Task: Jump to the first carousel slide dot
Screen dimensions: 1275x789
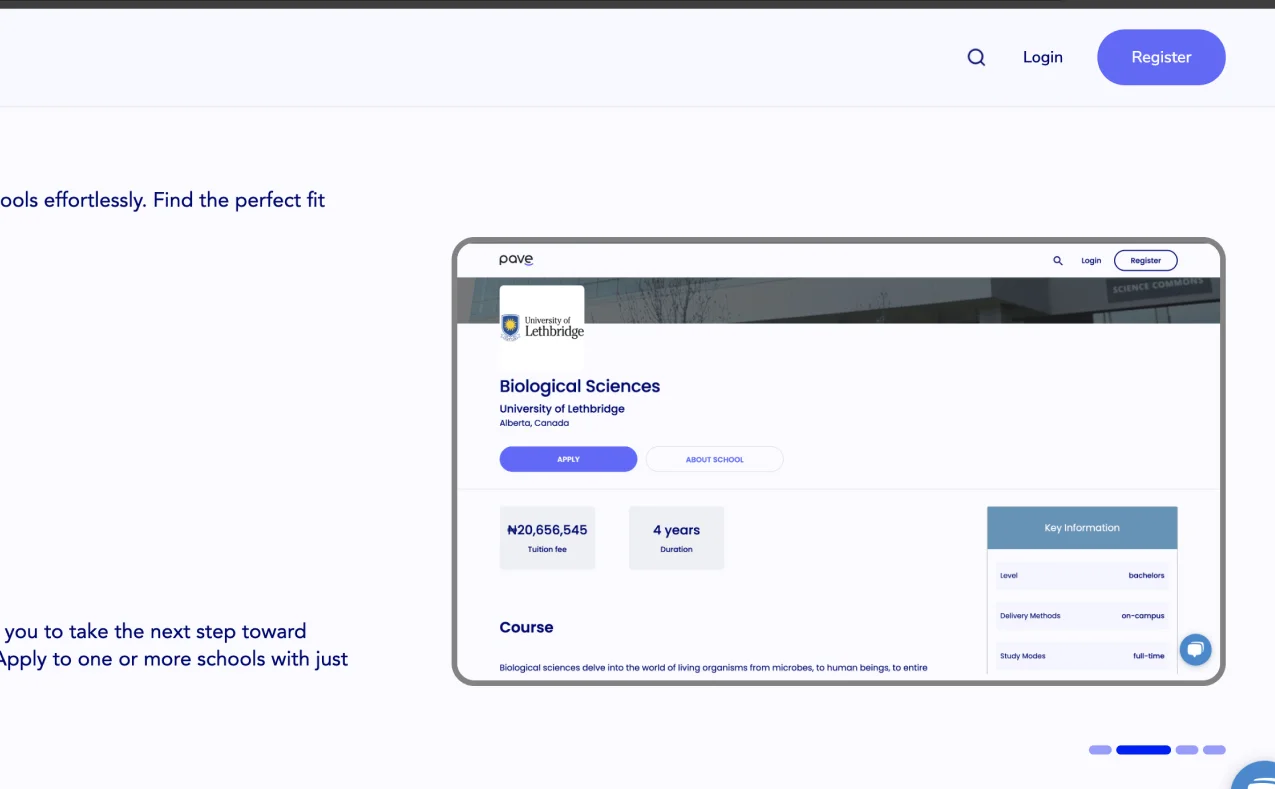Action: (1100, 750)
